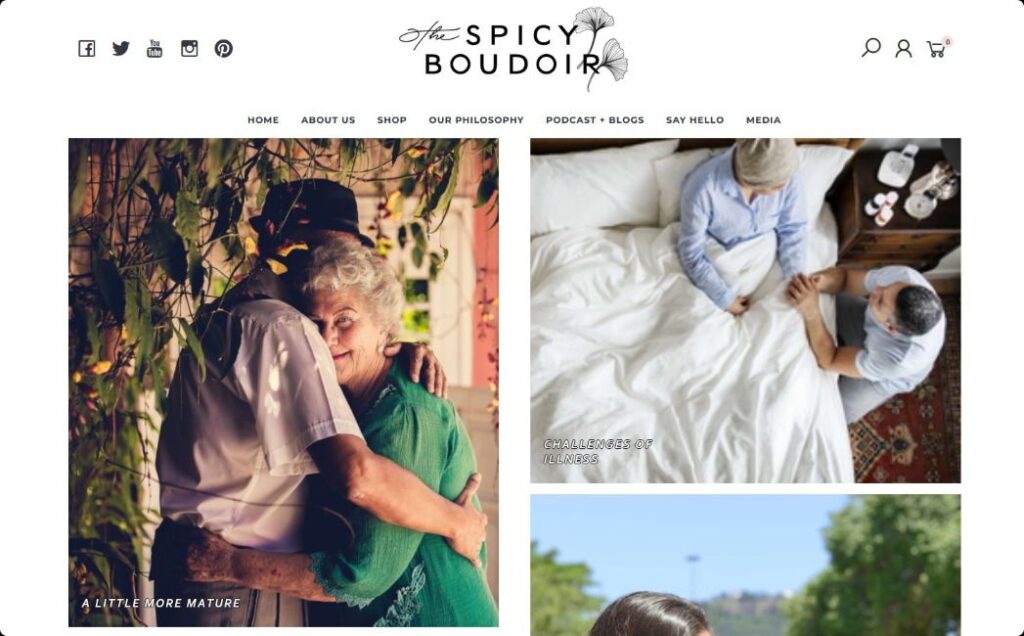Go to the Home menu item
1024x636 pixels.
[x=263, y=120]
